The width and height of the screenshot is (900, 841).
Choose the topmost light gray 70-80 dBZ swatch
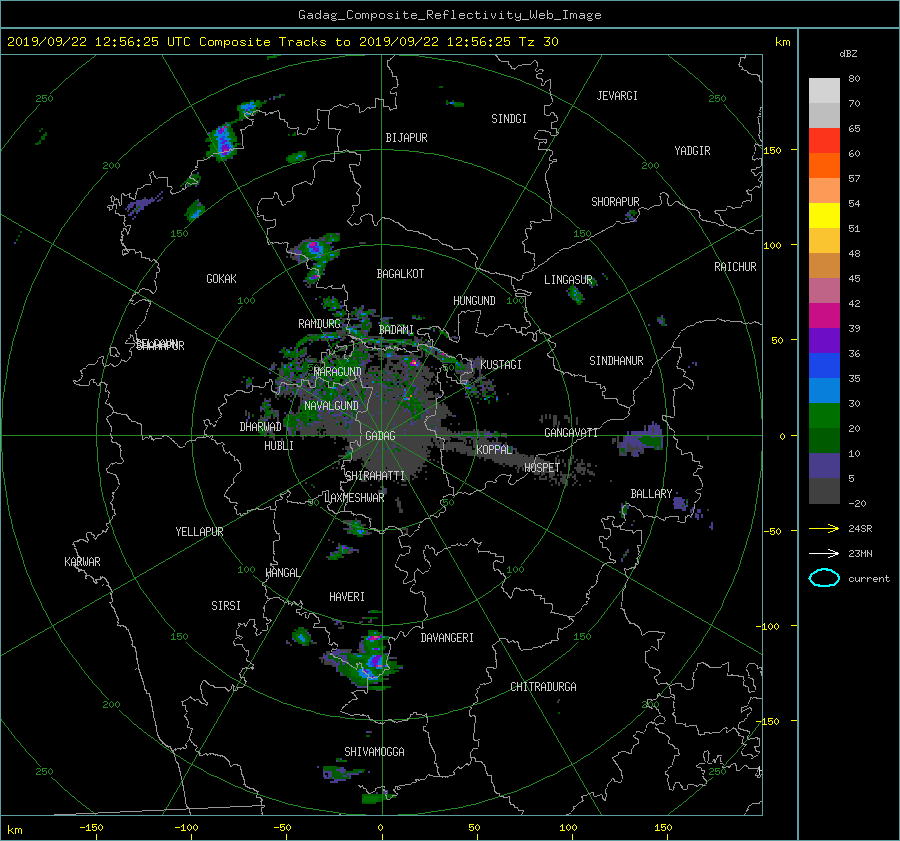tap(824, 91)
